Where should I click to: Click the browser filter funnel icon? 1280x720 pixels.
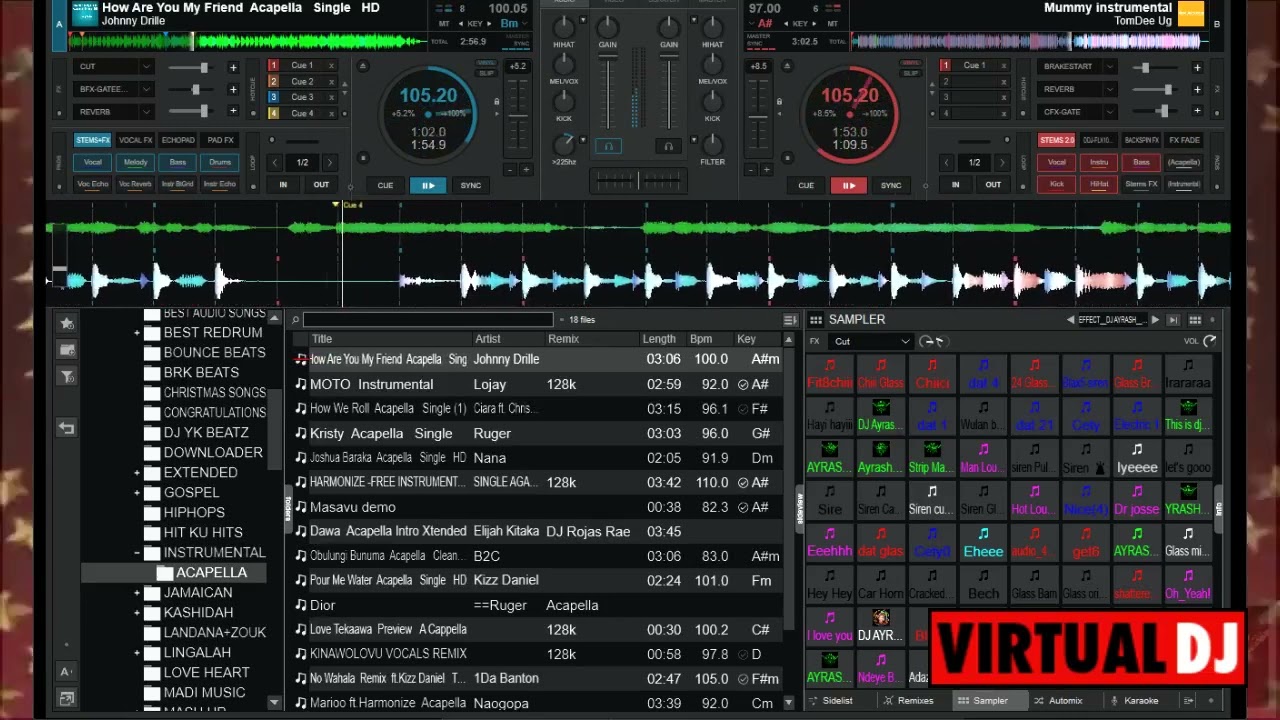point(67,377)
